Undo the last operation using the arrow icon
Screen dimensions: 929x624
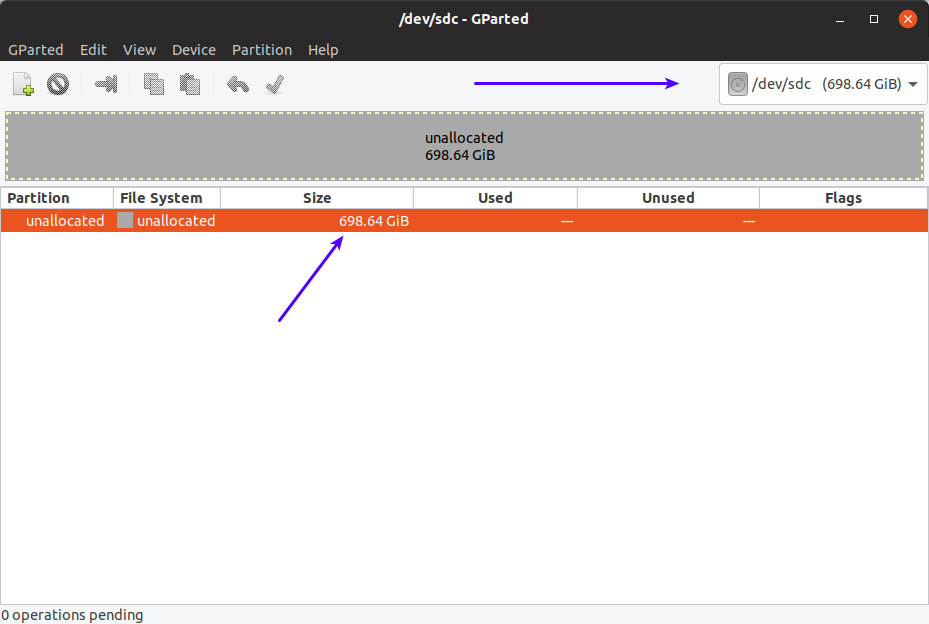tap(238, 84)
